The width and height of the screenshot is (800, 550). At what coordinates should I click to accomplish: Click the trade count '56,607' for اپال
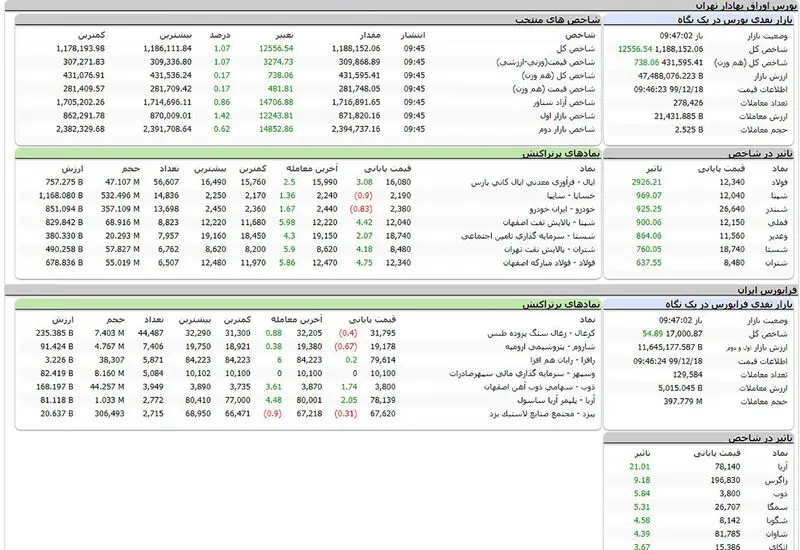click(166, 182)
